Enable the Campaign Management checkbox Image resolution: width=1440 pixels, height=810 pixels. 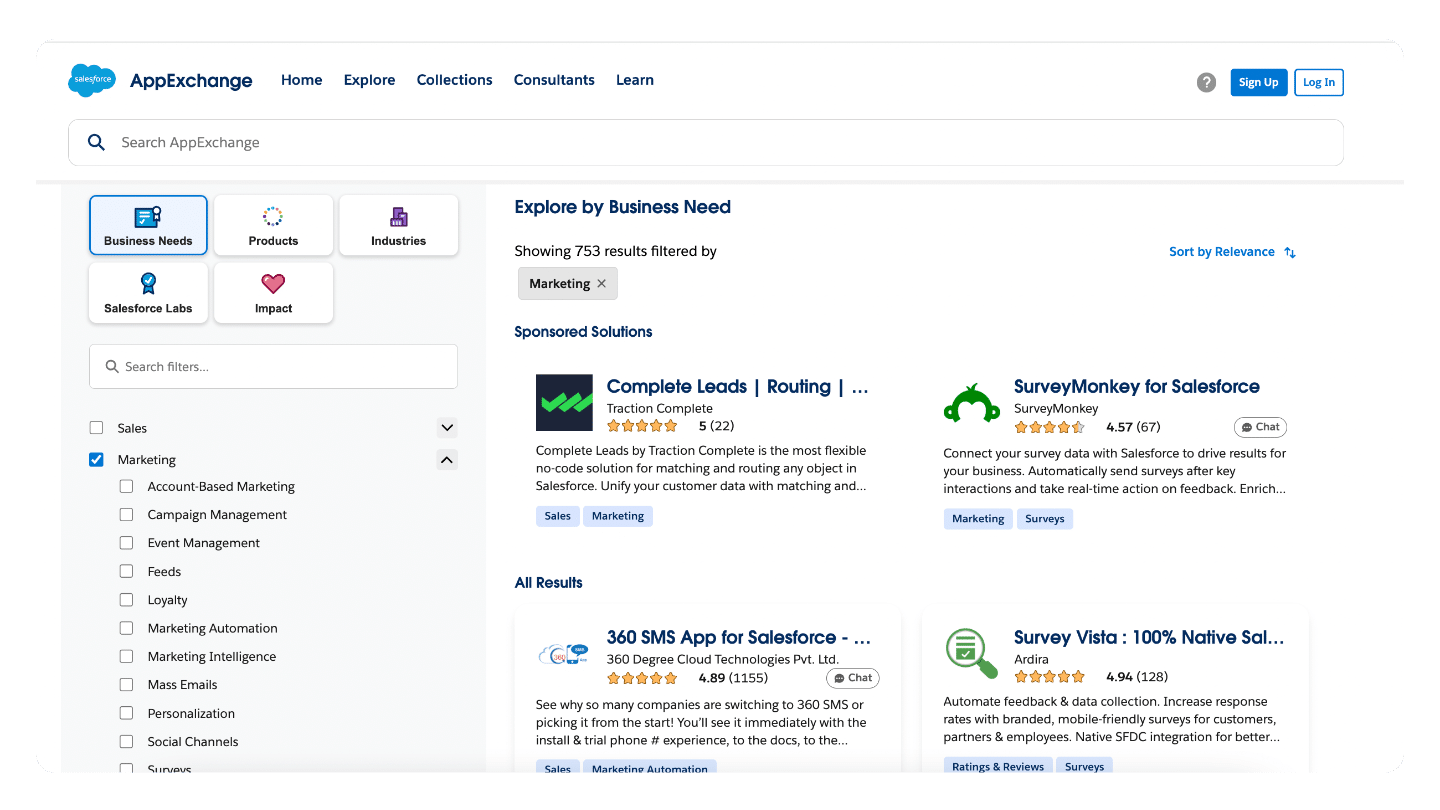pos(126,515)
